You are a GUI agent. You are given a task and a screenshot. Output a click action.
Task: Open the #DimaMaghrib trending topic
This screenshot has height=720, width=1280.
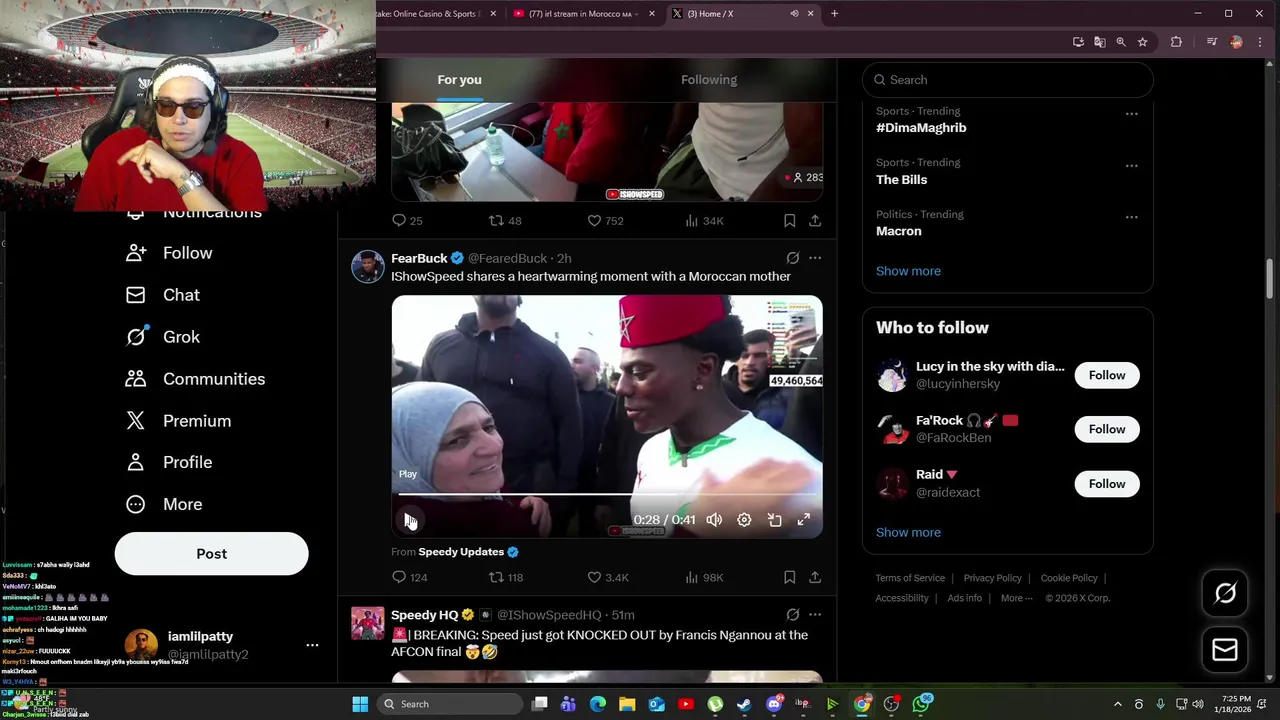pos(921,128)
